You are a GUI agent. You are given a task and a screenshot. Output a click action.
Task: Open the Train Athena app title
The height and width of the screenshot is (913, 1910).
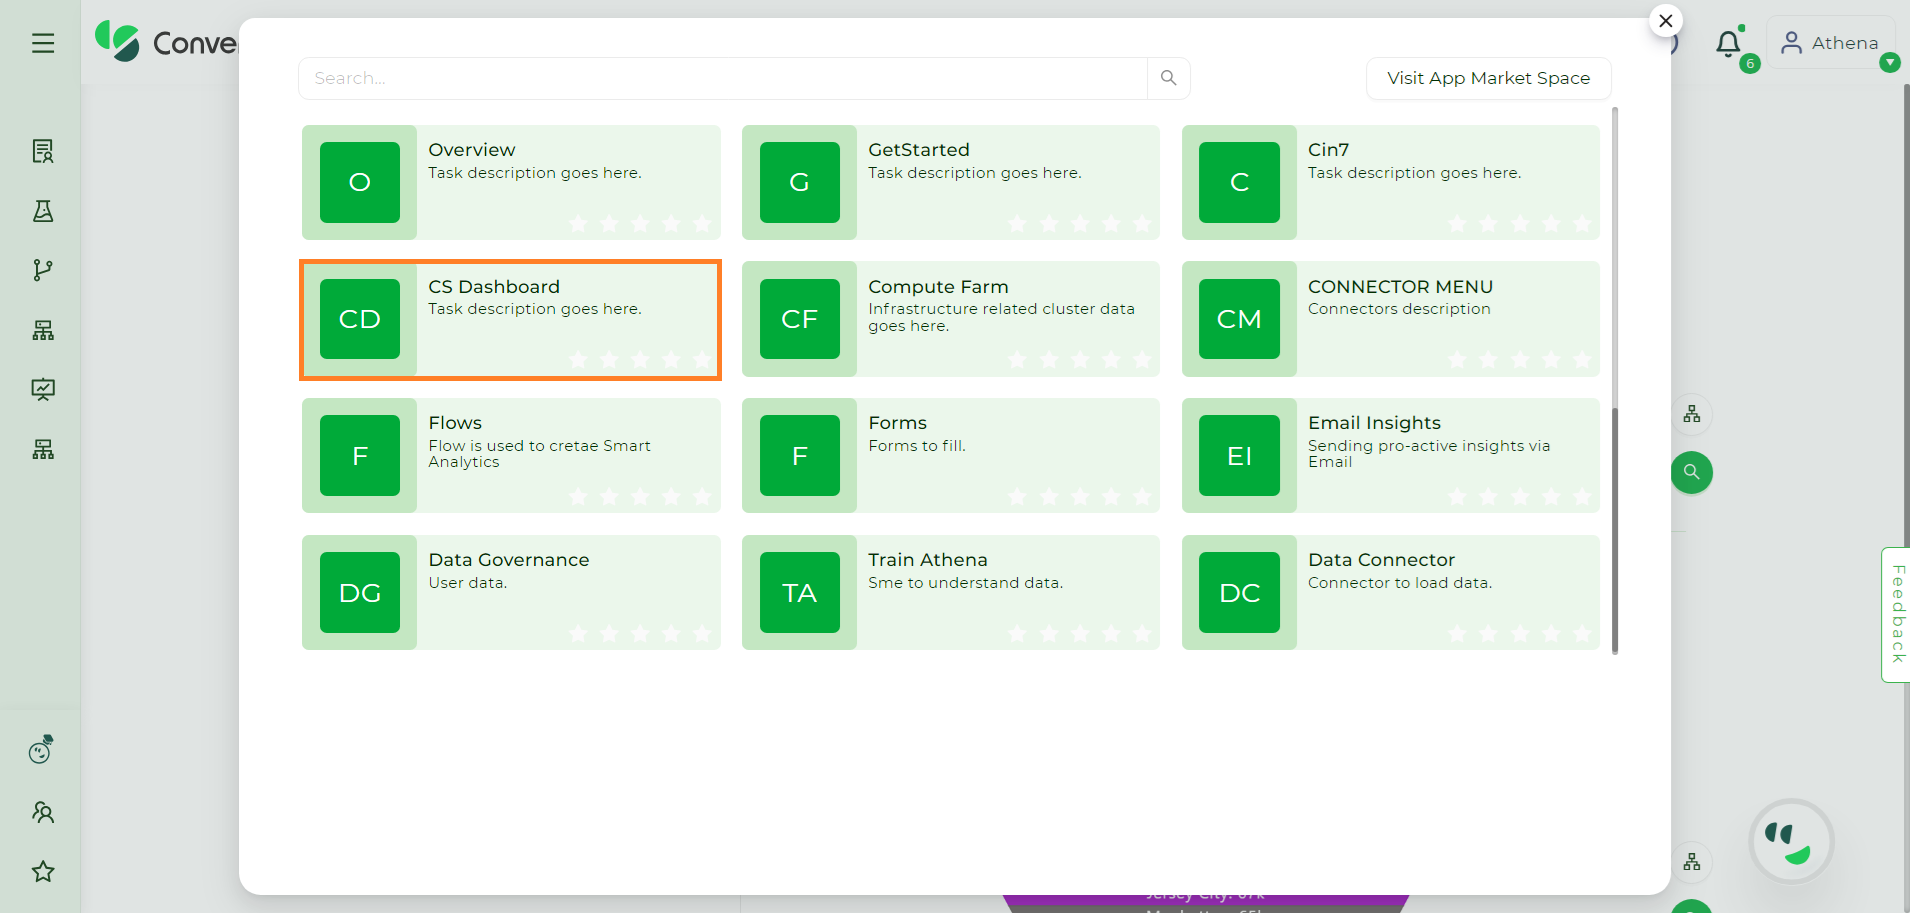pyautogui.click(x=928, y=560)
